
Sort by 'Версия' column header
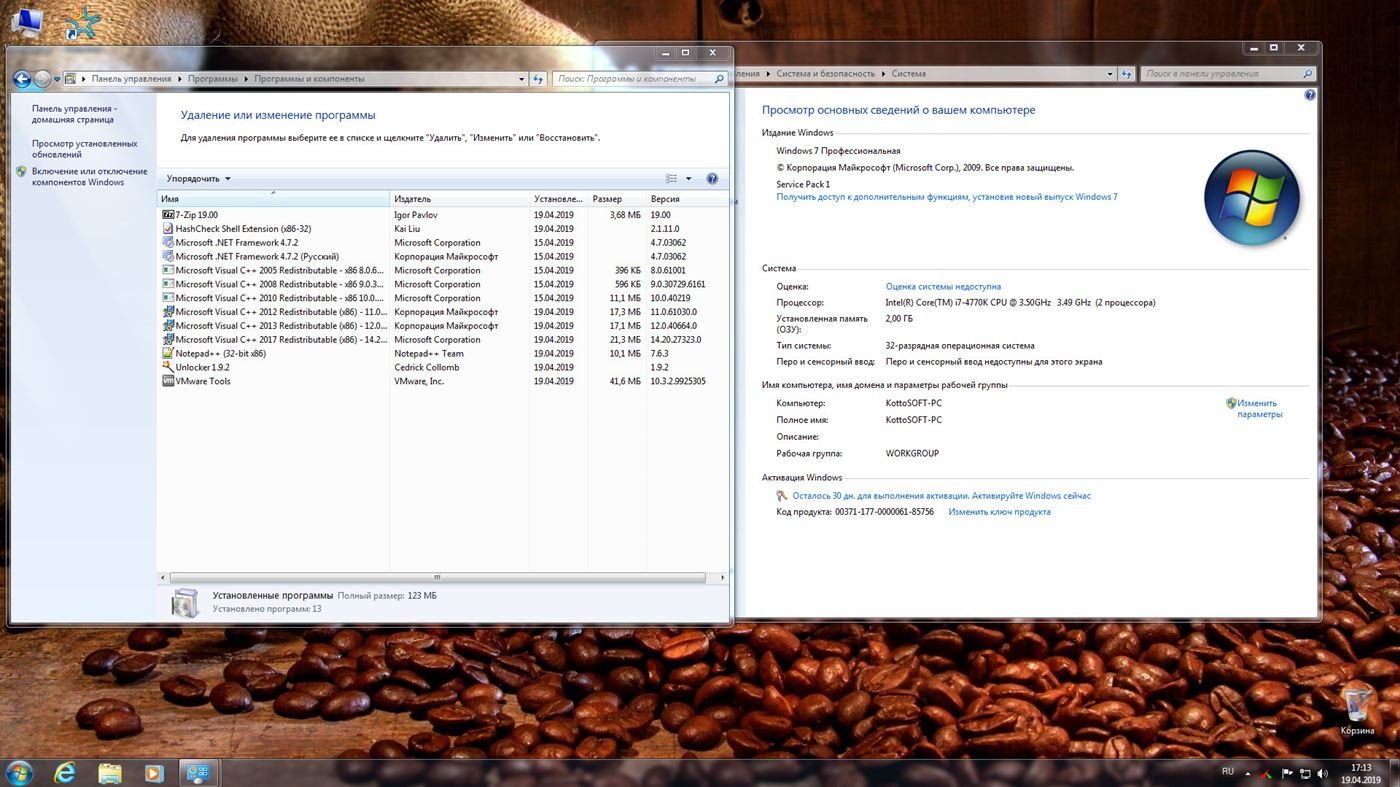pos(686,199)
